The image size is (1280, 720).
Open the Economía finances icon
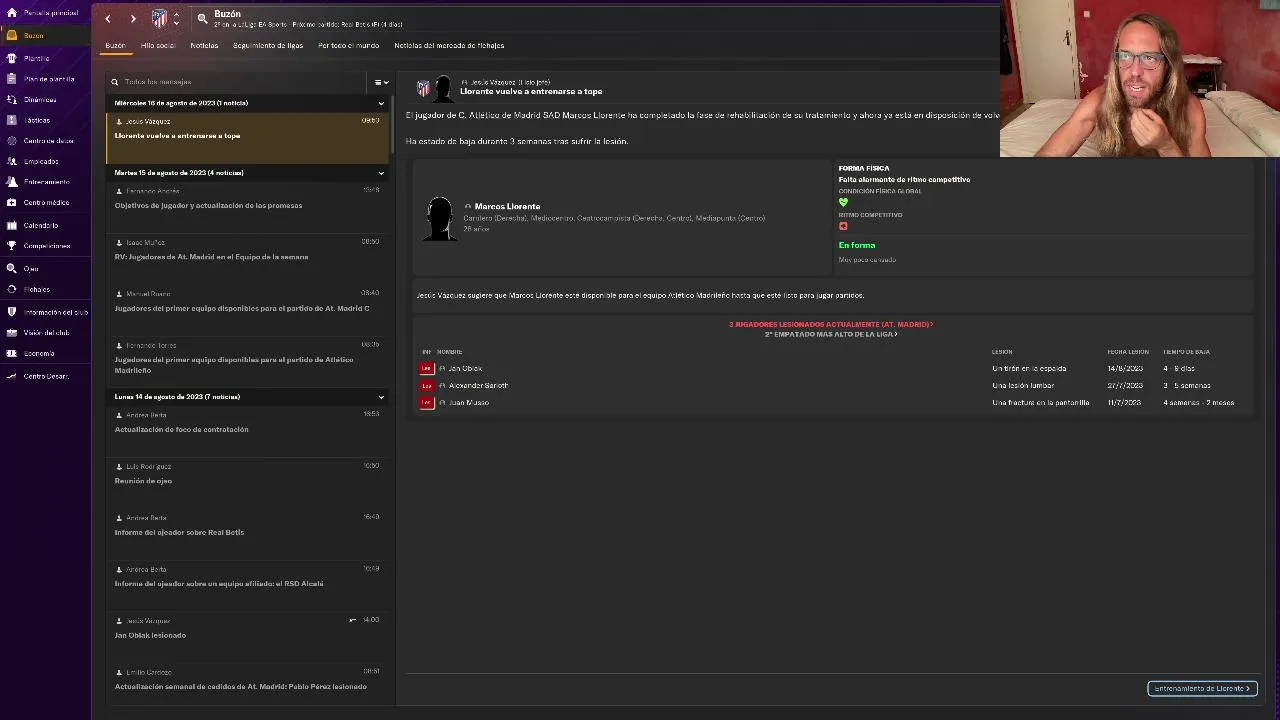11,353
